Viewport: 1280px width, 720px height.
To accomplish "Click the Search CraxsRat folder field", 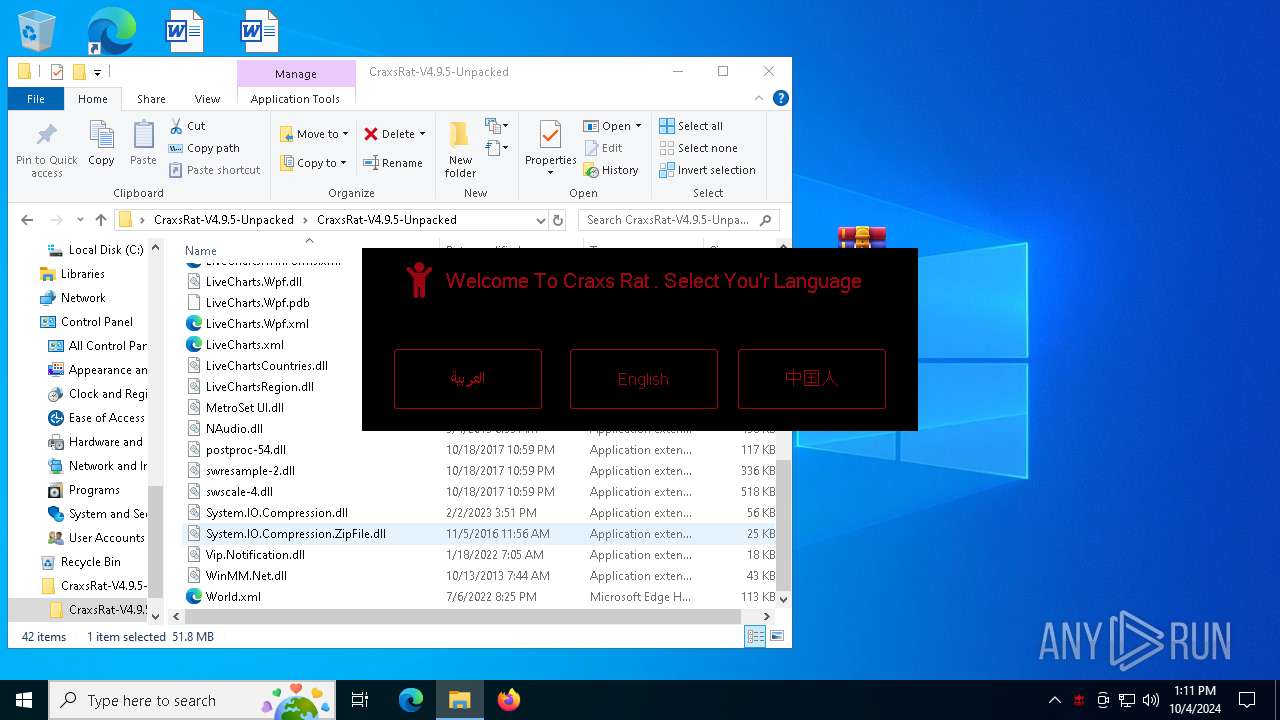I will 678,220.
